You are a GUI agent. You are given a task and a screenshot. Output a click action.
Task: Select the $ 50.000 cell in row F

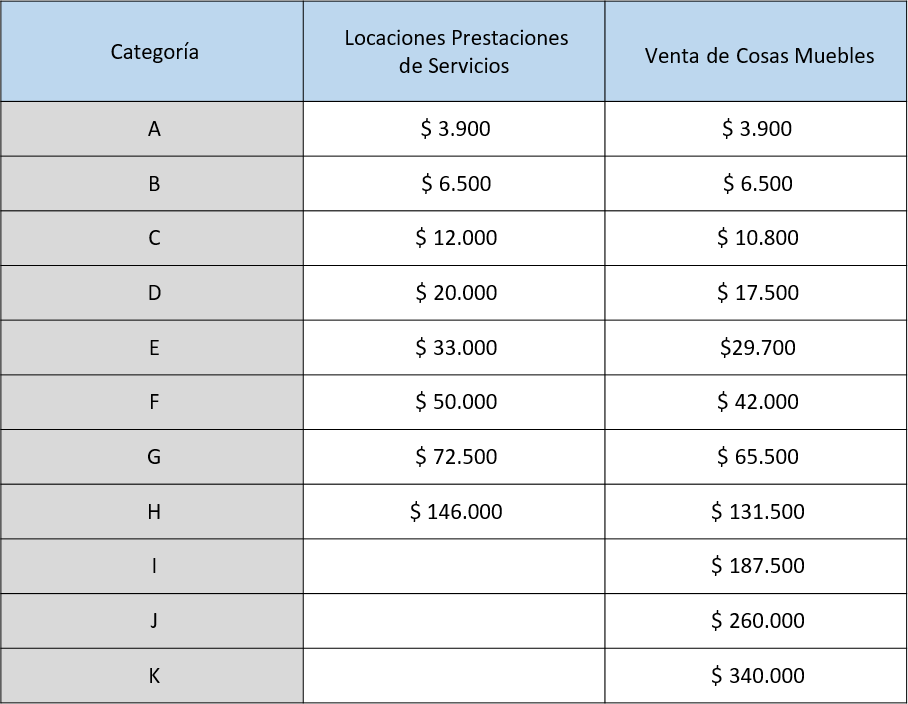pyautogui.click(x=454, y=402)
